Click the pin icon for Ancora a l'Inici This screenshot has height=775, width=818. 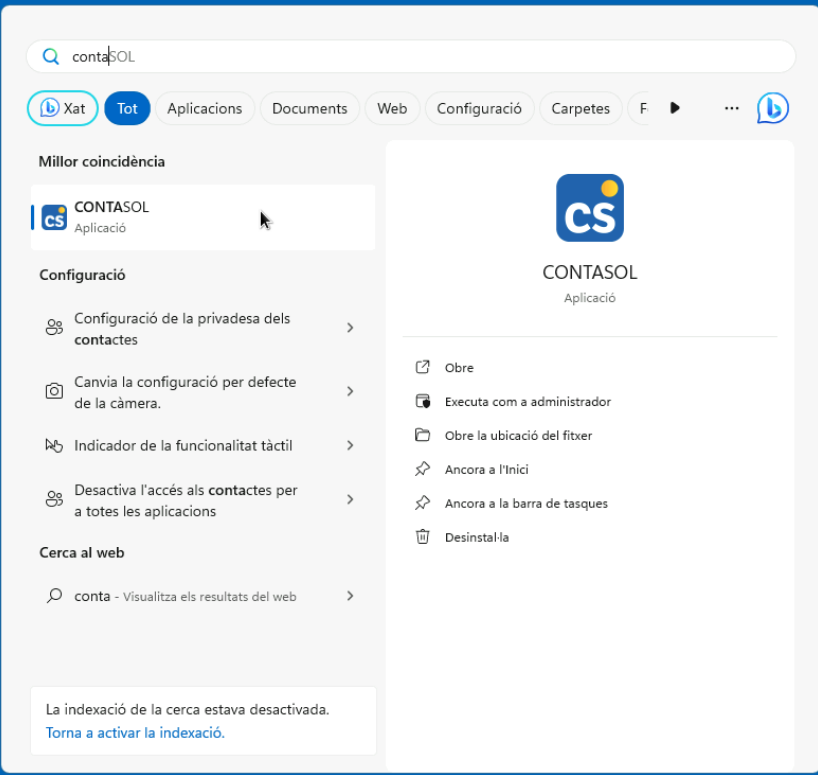pyautogui.click(x=423, y=469)
